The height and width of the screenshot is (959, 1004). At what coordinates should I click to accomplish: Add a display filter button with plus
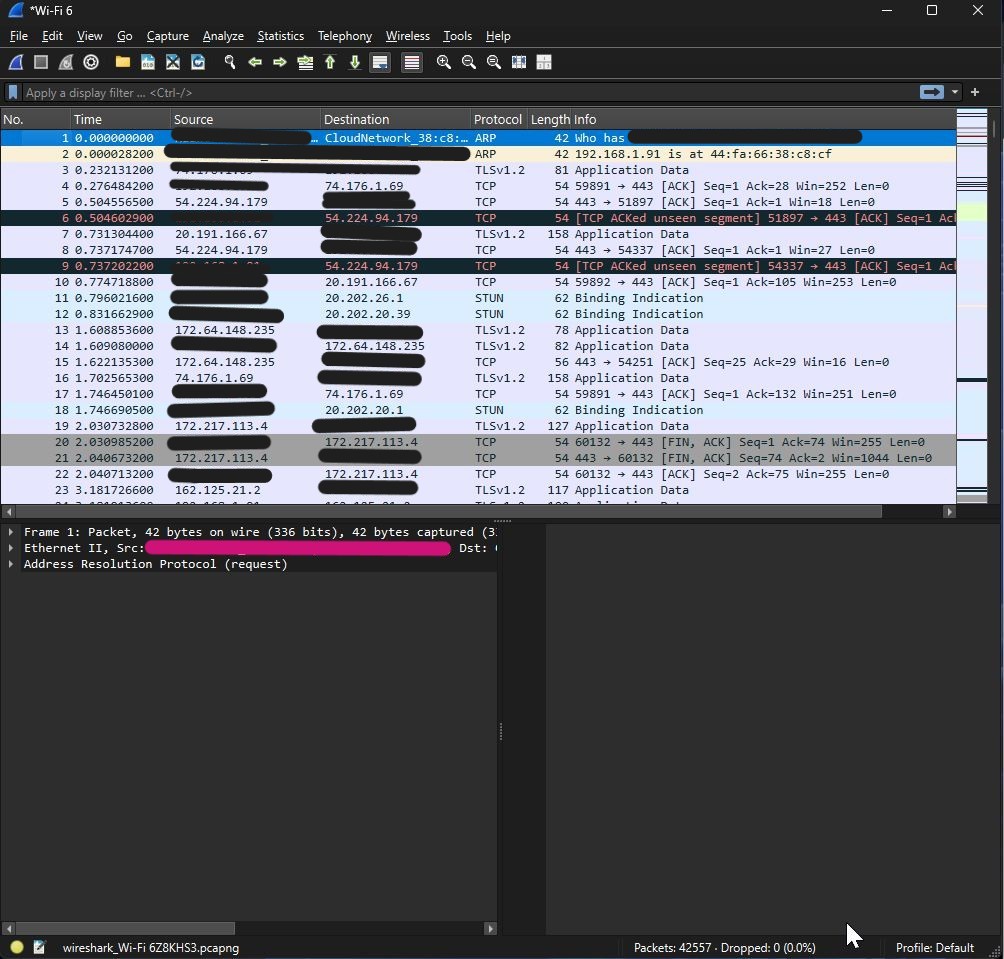975,92
